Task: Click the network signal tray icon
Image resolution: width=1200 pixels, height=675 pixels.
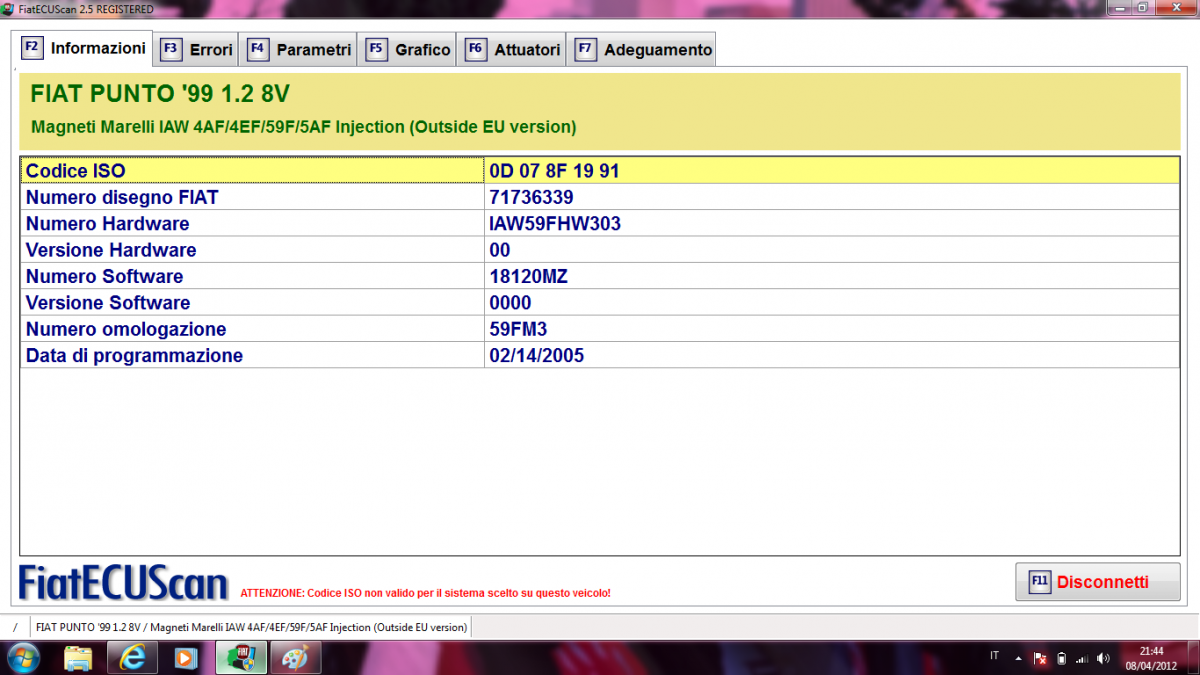Action: [1082, 659]
